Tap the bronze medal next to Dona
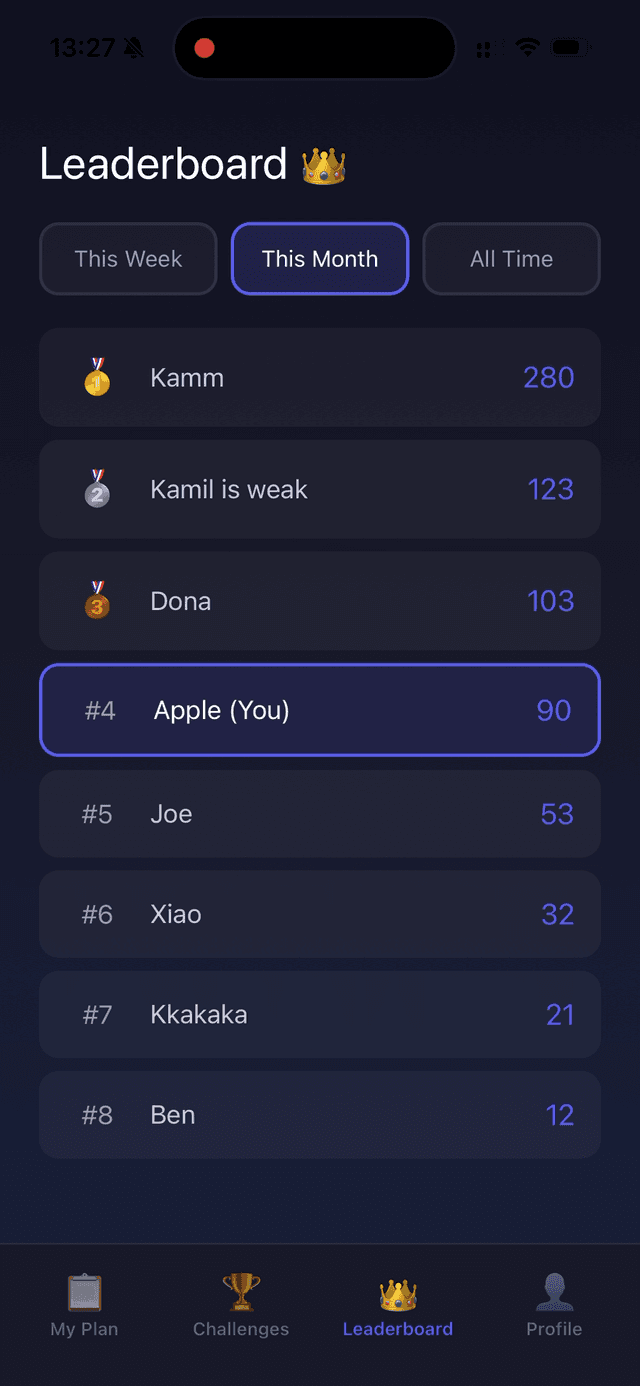Viewport: 640px width, 1386px height. click(97, 601)
